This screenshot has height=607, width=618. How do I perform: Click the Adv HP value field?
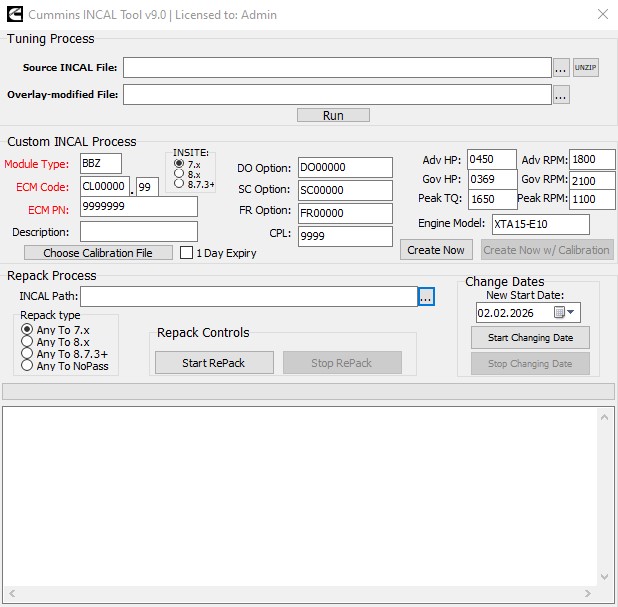(x=491, y=160)
